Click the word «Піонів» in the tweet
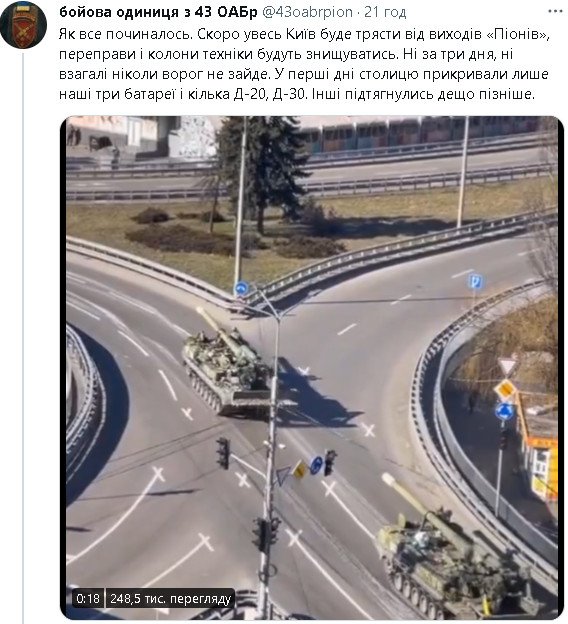This screenshot has height=624, width=568. click(x=517, y=34)
